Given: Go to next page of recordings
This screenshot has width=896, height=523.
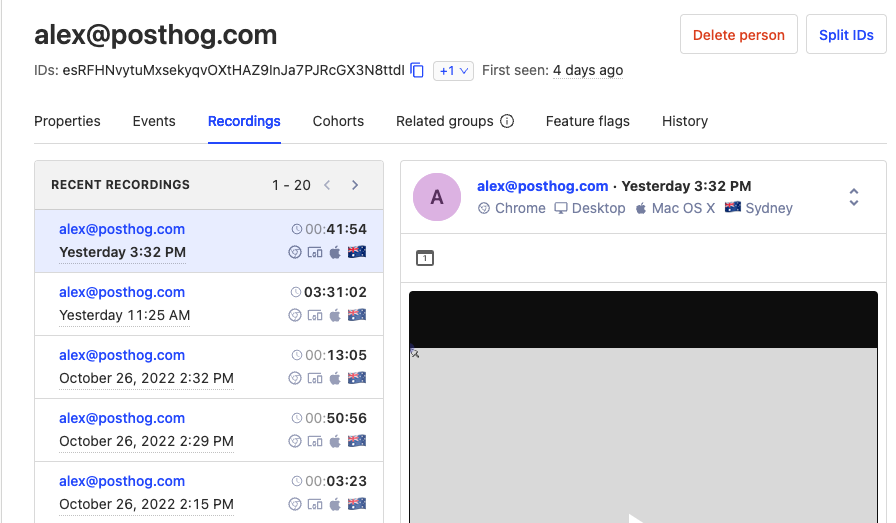Looking at the screenshot, I should pos(355,185).
